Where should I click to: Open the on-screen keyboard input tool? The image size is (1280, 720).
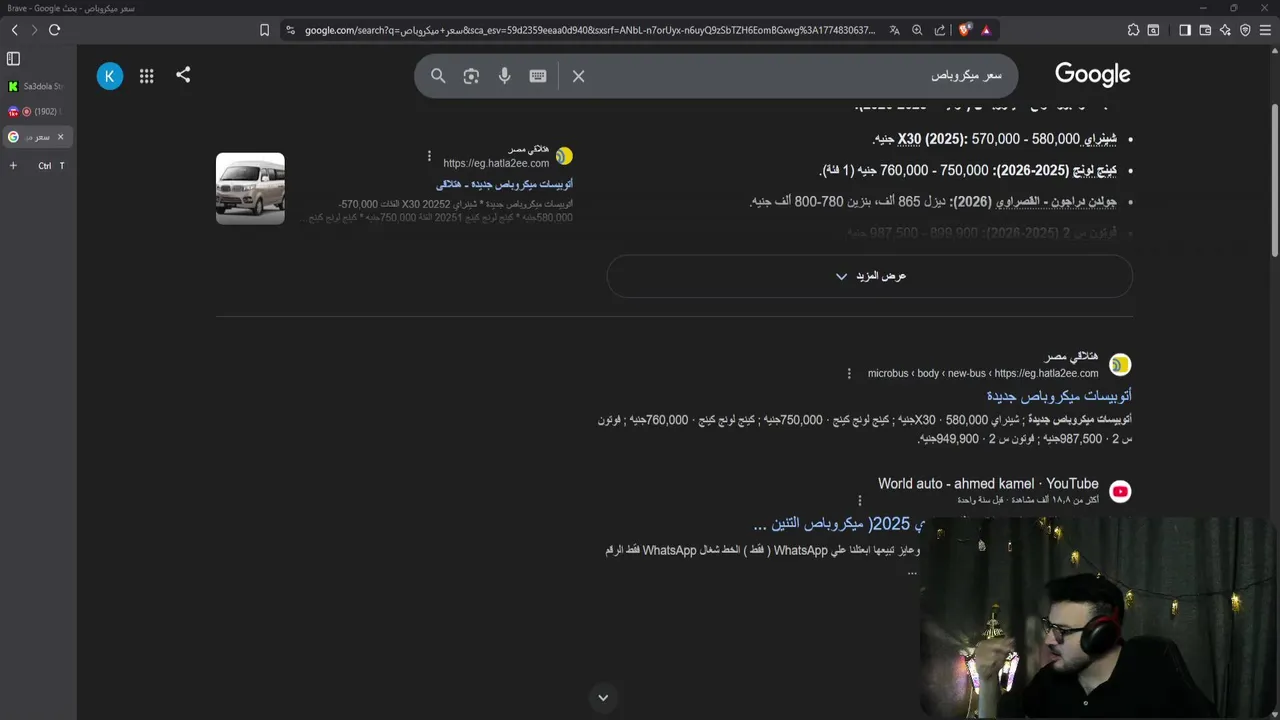(538, 76)
